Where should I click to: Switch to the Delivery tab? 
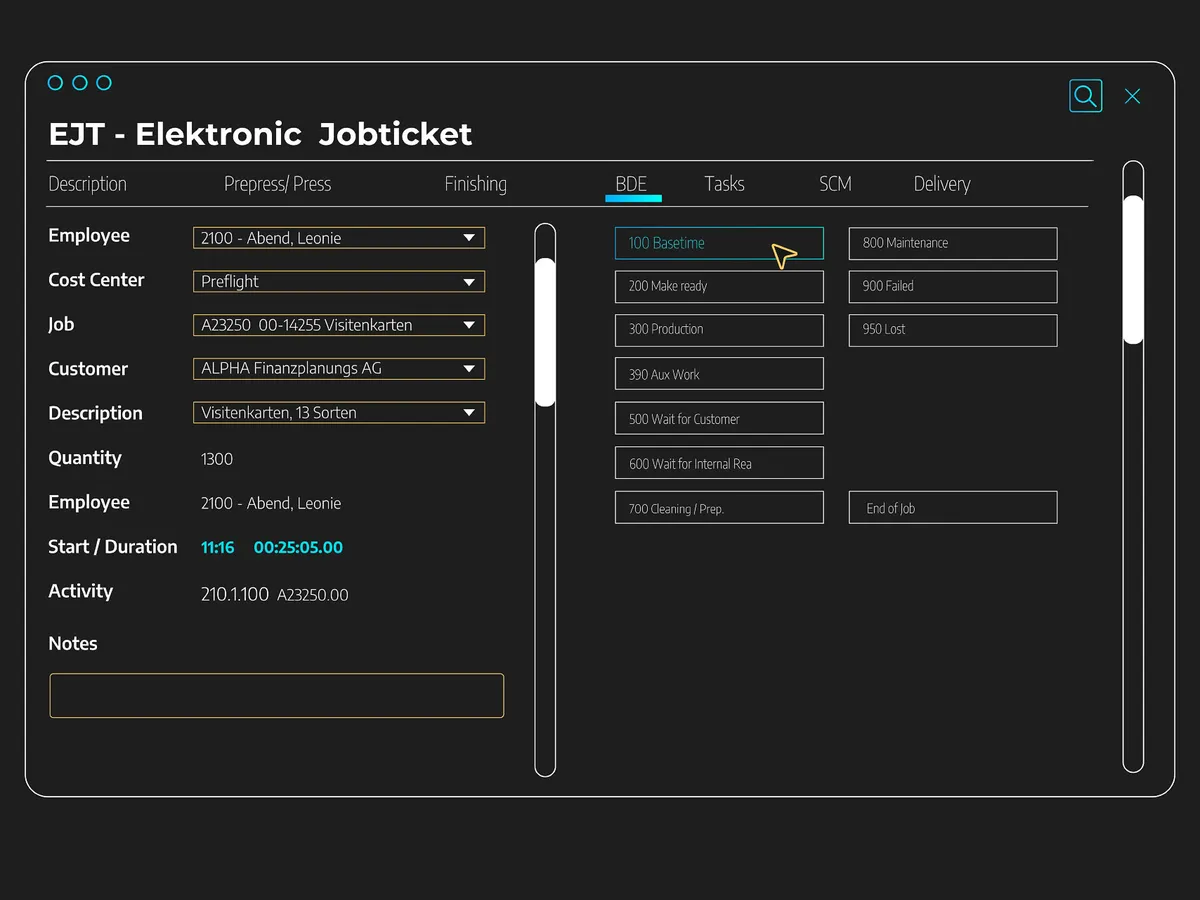click(x=942, y=184)
